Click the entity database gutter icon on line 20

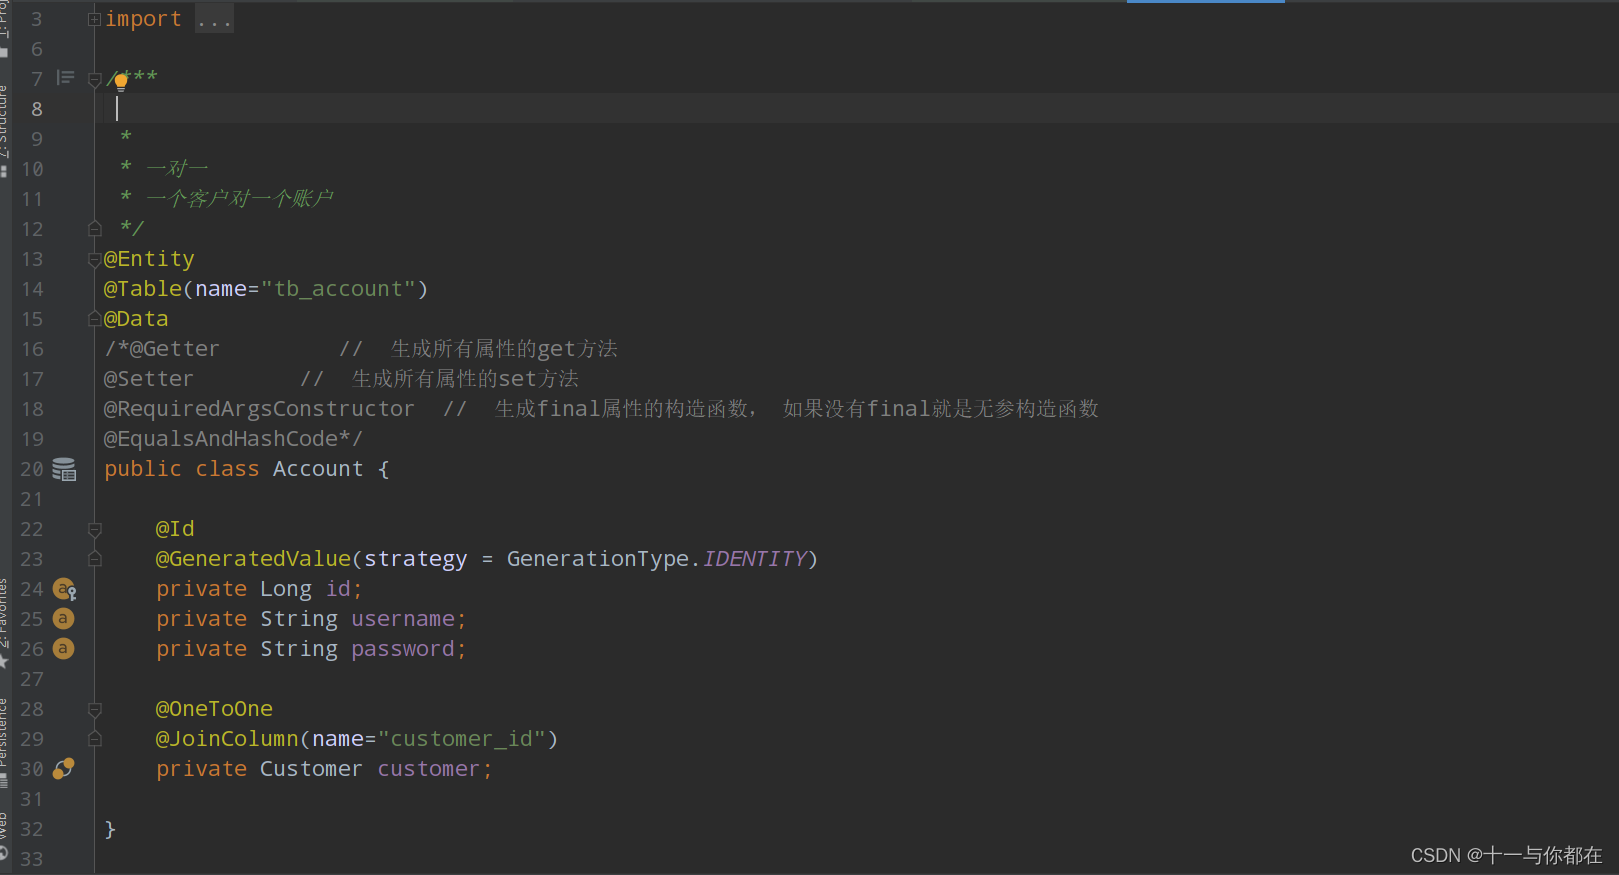point(64,469)
